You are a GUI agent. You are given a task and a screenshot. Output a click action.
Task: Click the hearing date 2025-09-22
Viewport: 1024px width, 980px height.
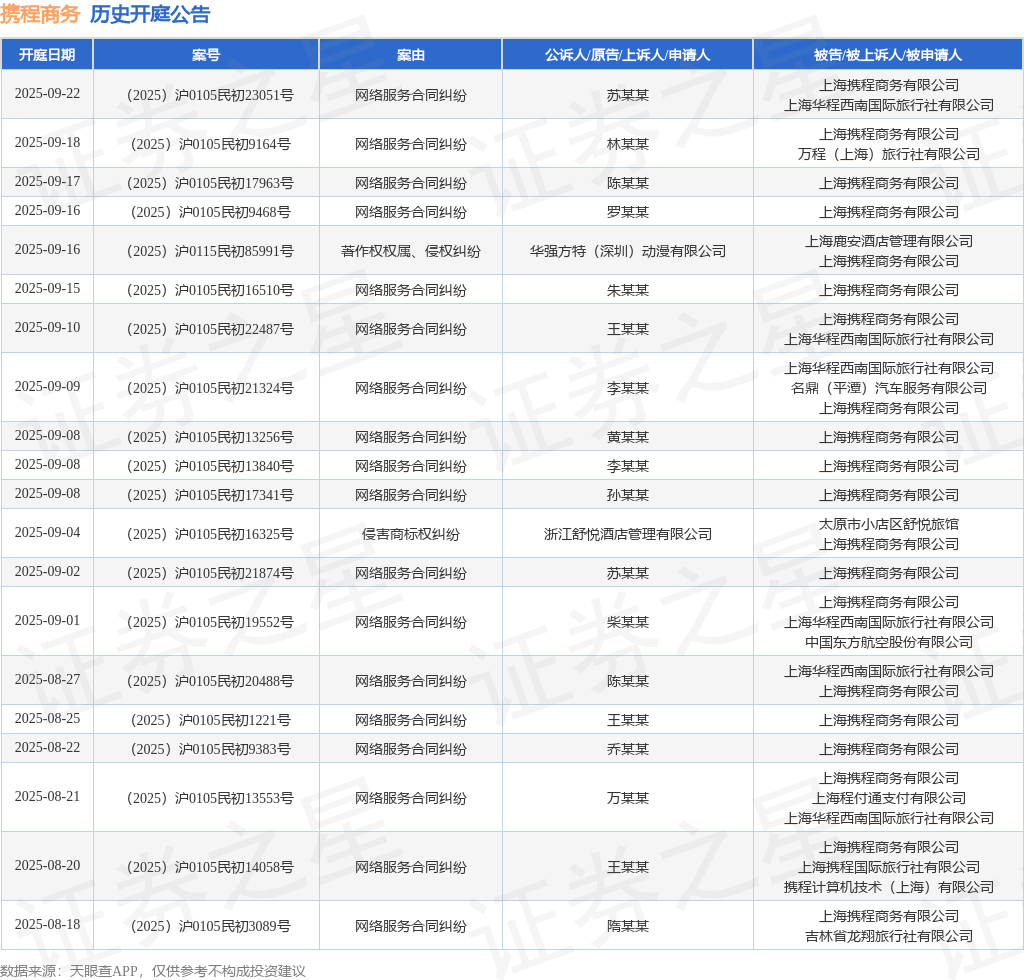(x=47, y=93)
